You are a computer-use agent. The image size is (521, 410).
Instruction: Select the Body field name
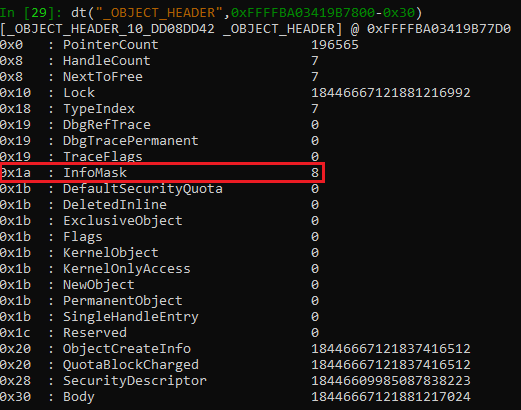pos(79,397)
